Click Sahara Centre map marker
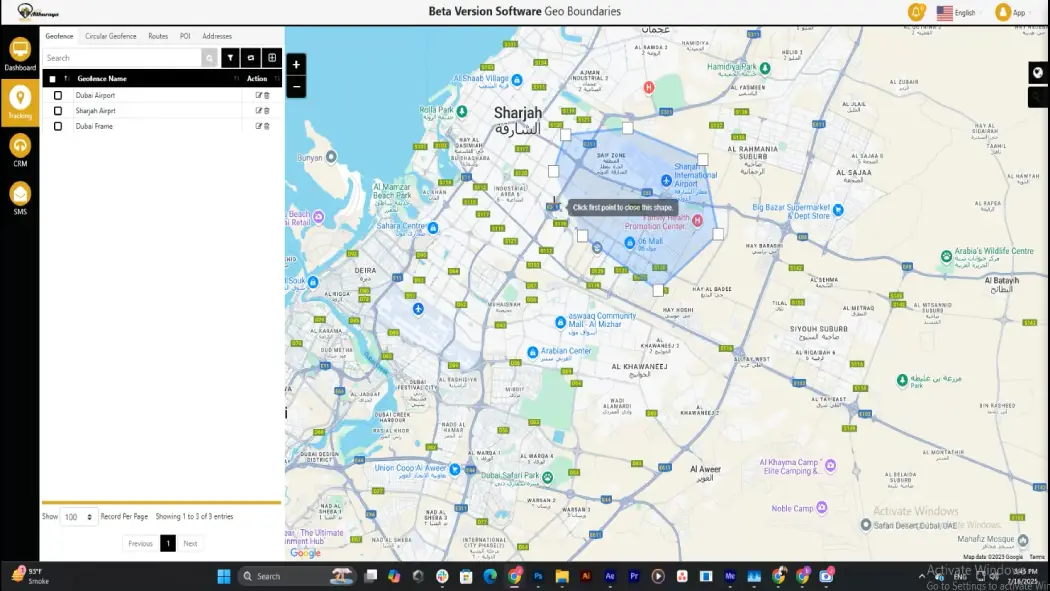 point(433,228)
